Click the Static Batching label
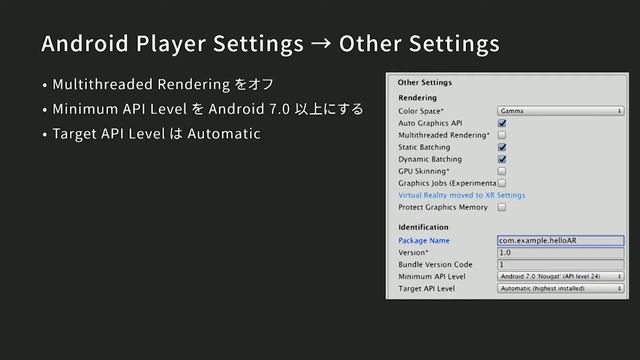Viewport: 640px width, 360px height. click(424, 147)
